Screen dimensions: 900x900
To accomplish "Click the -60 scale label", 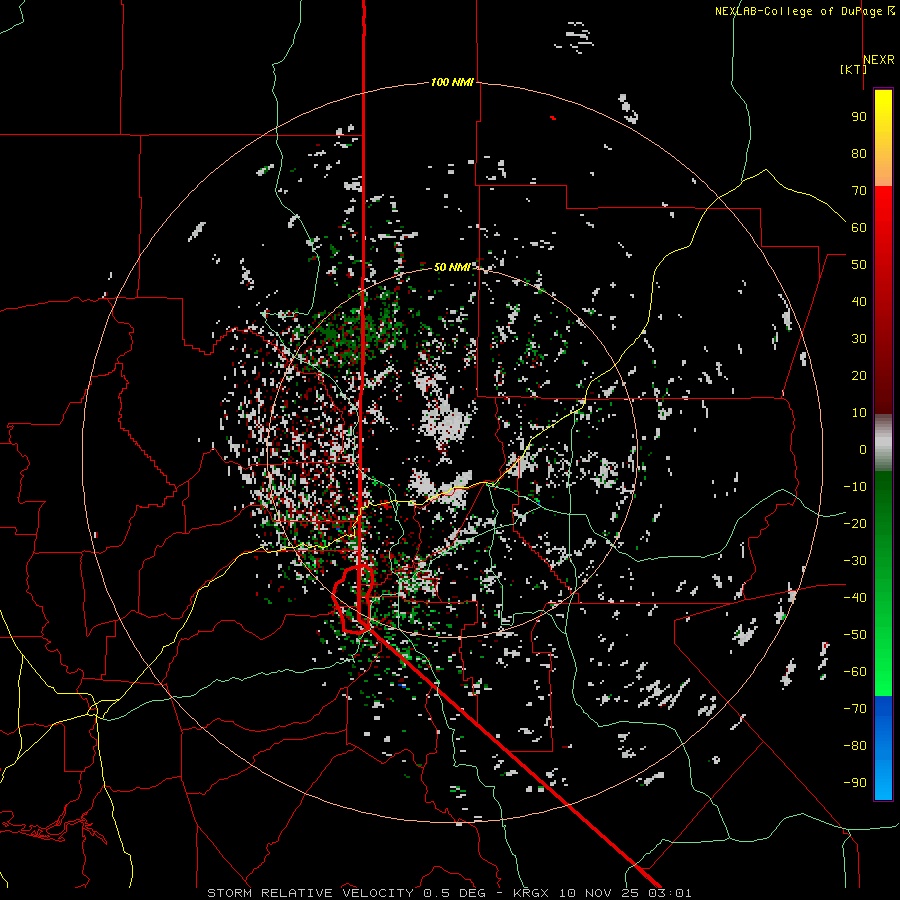I will [855, 672].
